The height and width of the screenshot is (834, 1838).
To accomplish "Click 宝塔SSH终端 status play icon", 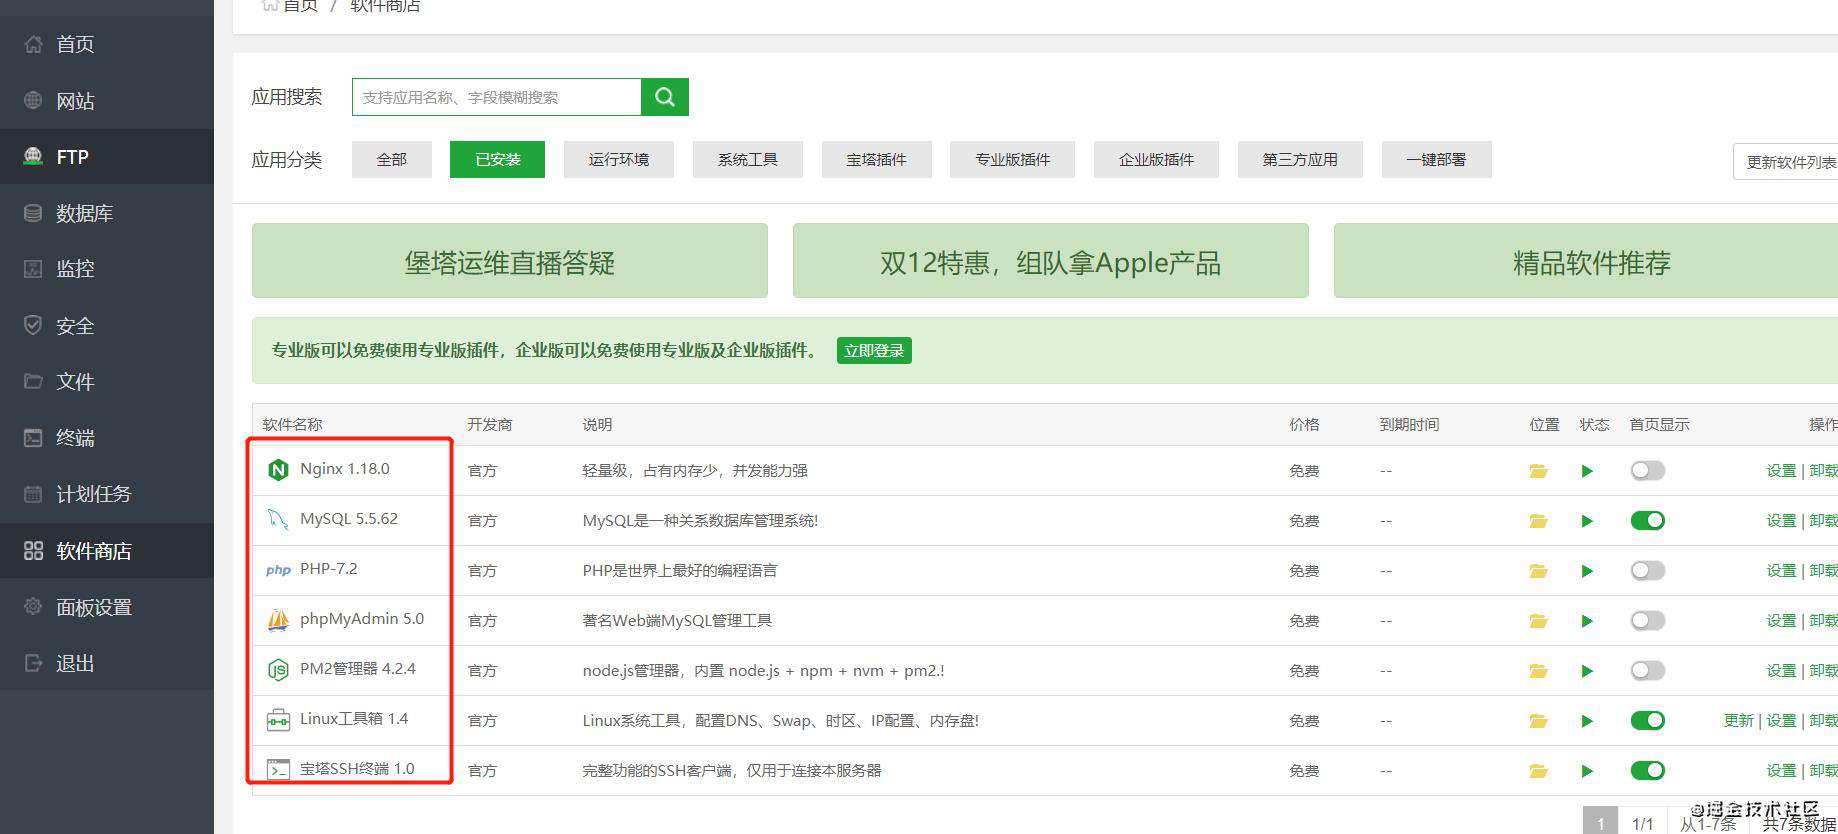I will (1587, 771).
